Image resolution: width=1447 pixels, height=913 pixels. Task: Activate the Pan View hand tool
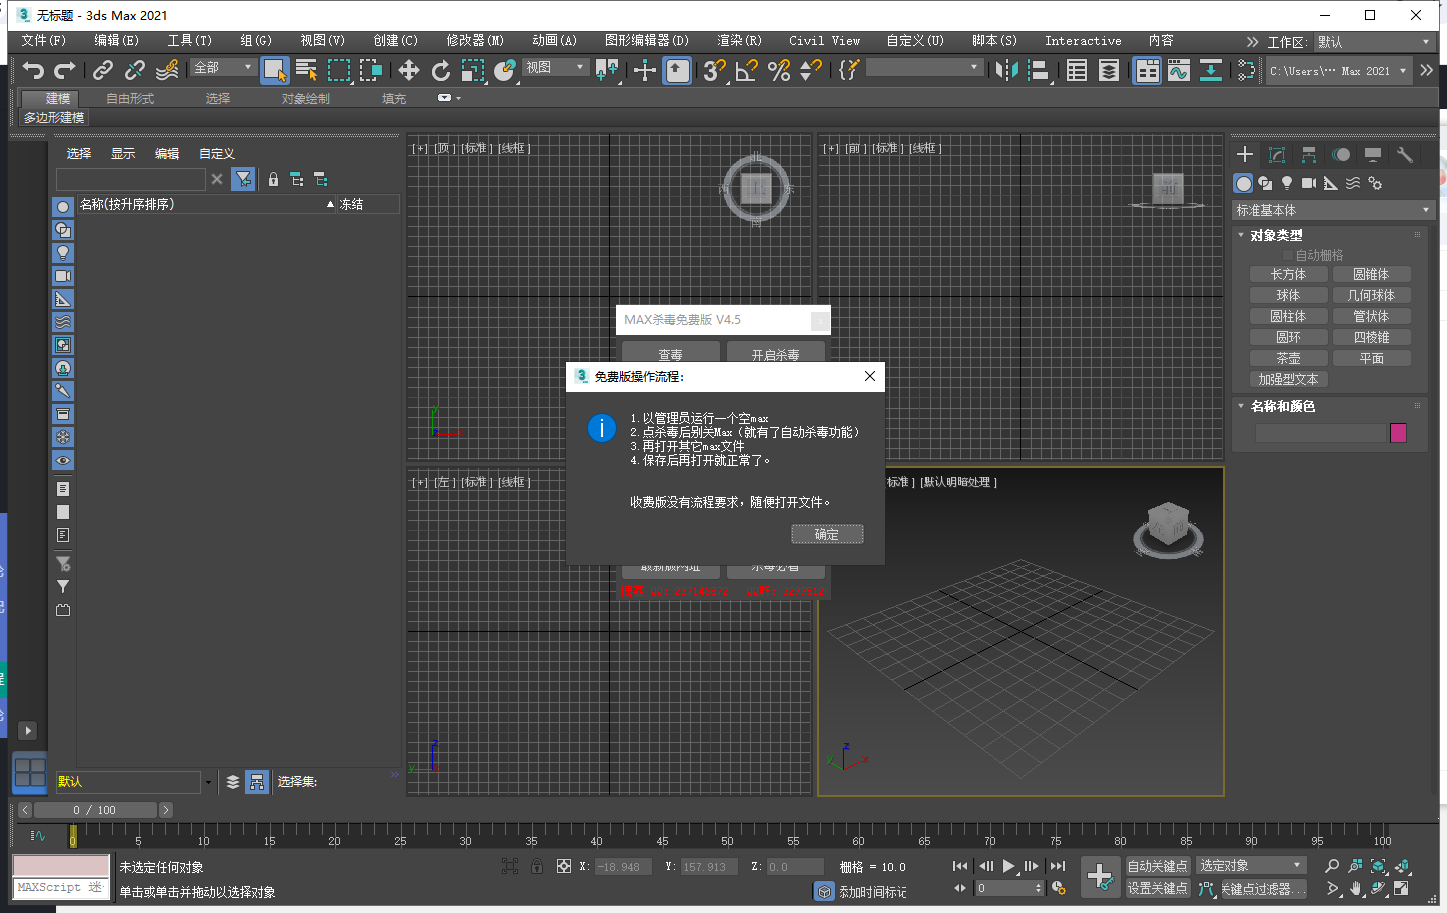pos(1355,888)
